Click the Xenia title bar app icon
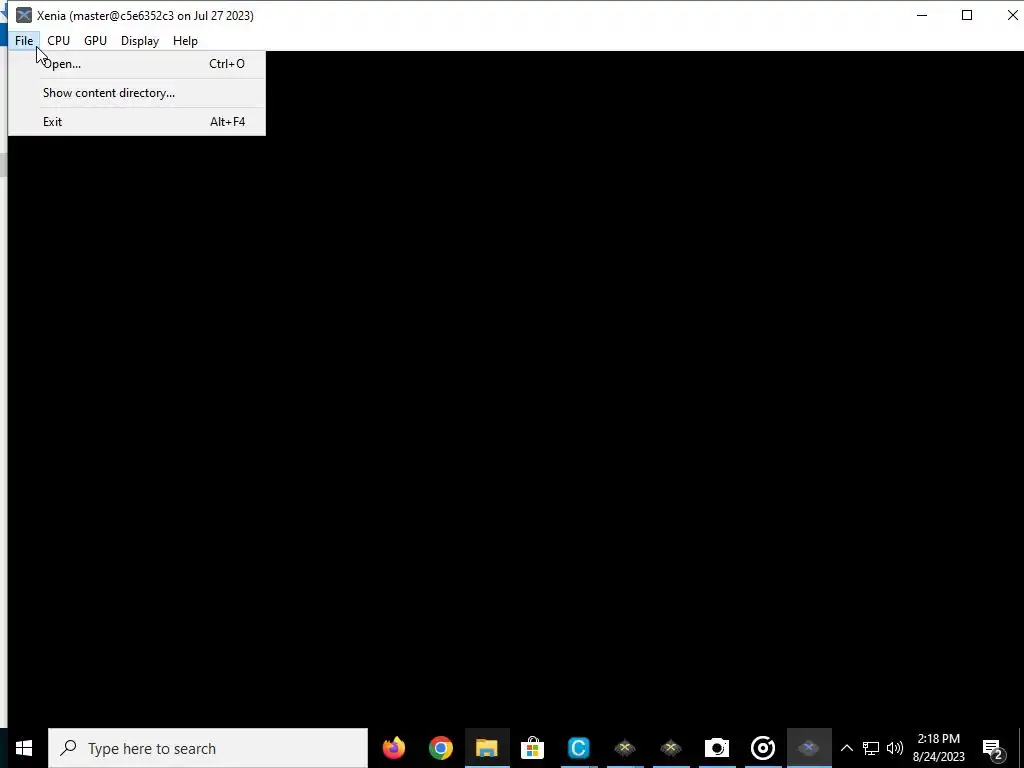 click(24, 15)
